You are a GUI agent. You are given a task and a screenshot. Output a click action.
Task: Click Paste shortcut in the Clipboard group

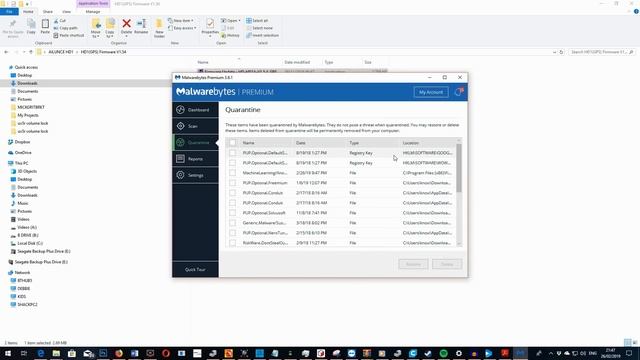[69, 36]
